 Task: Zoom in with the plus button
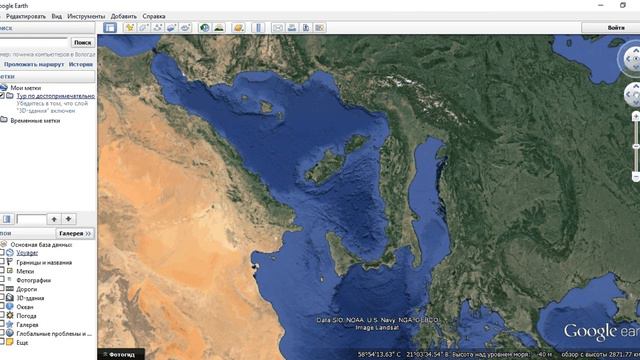636,116
